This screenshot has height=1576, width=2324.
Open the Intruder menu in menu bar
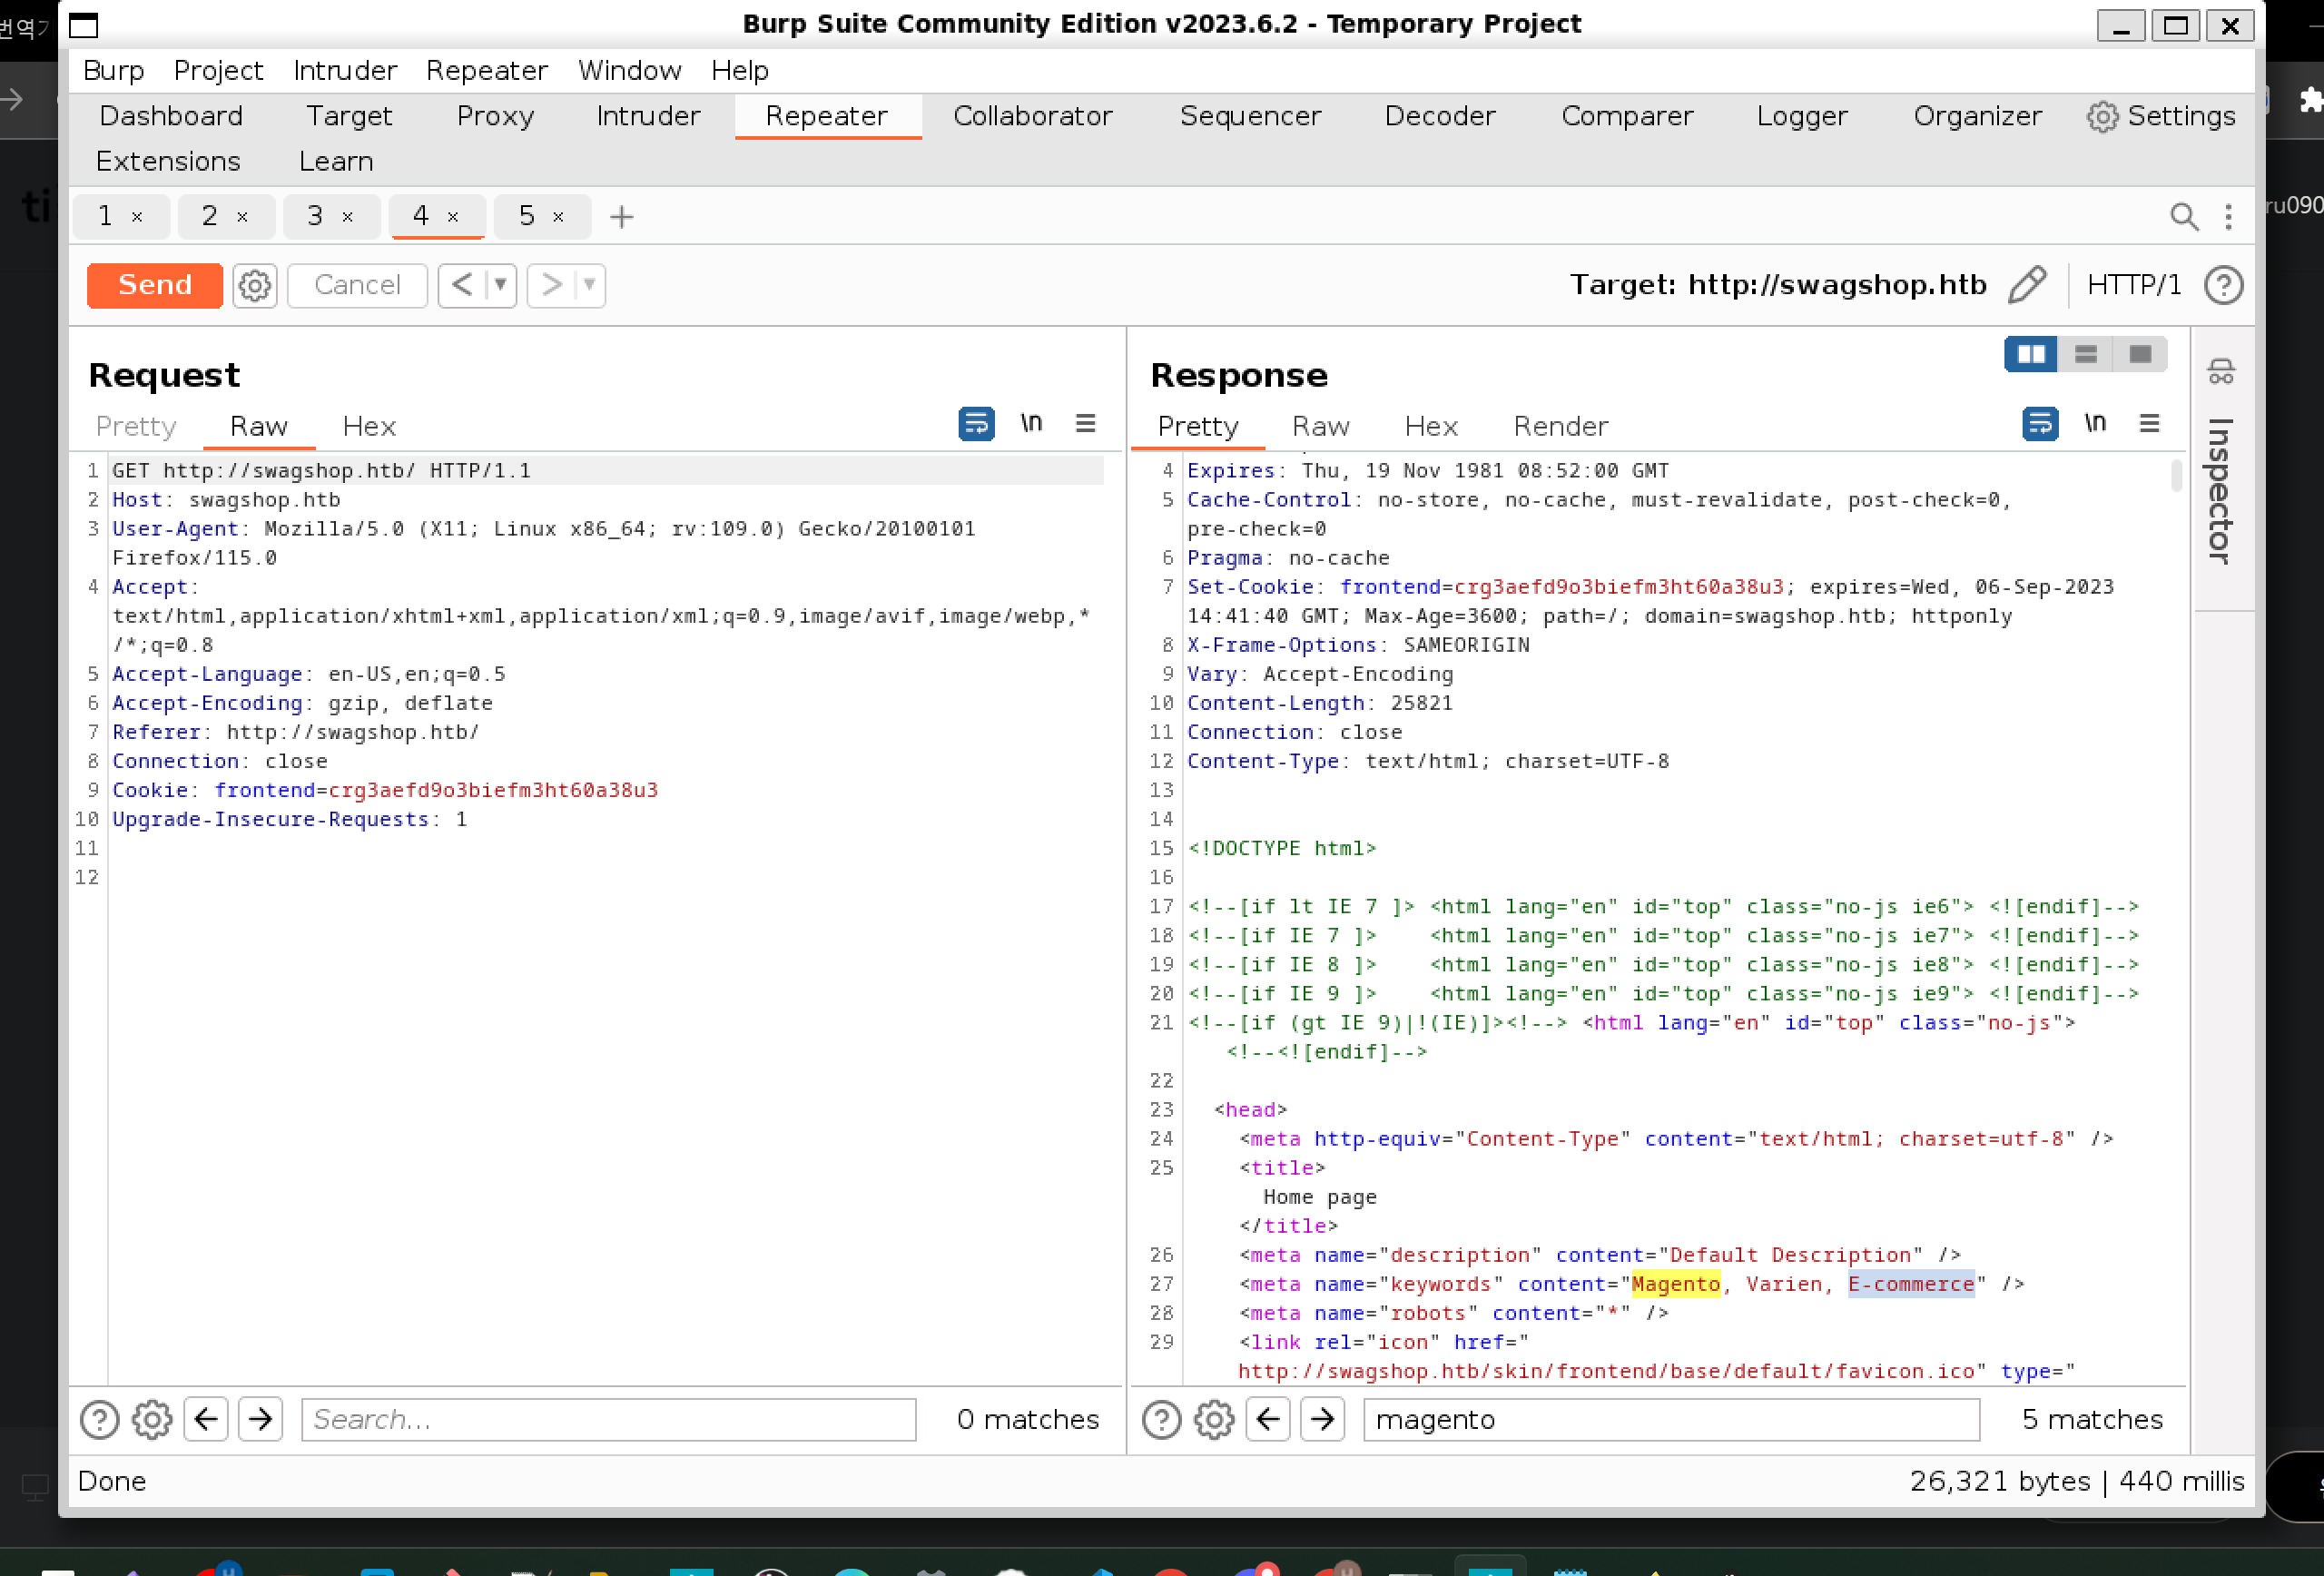pyautogui.click(x=344, y=70)
